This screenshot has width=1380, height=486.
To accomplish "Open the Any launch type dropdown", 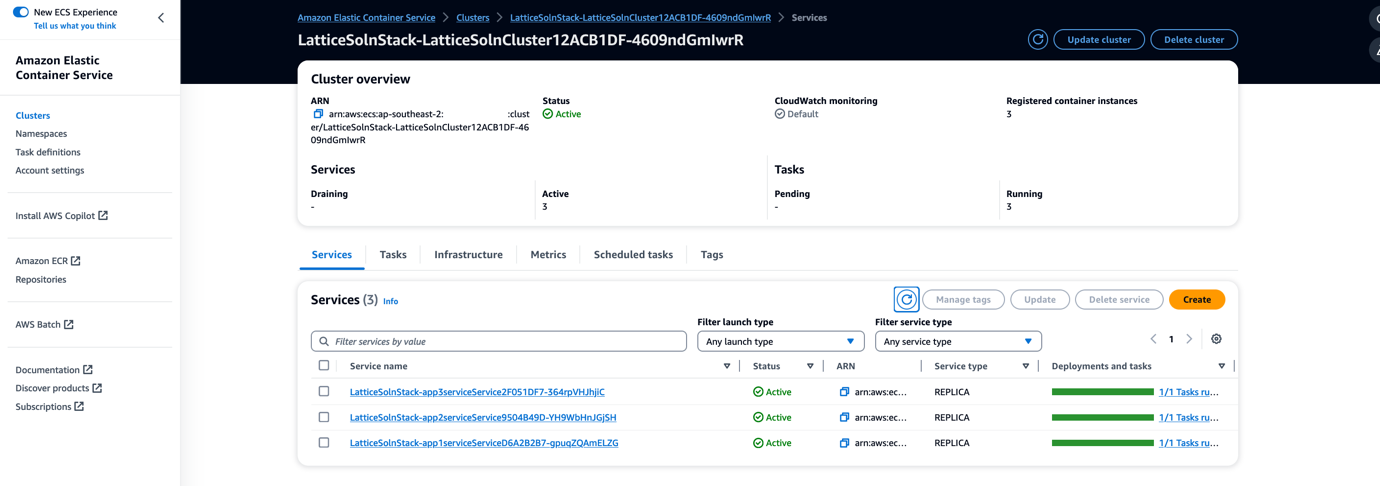I will point(781,341).
